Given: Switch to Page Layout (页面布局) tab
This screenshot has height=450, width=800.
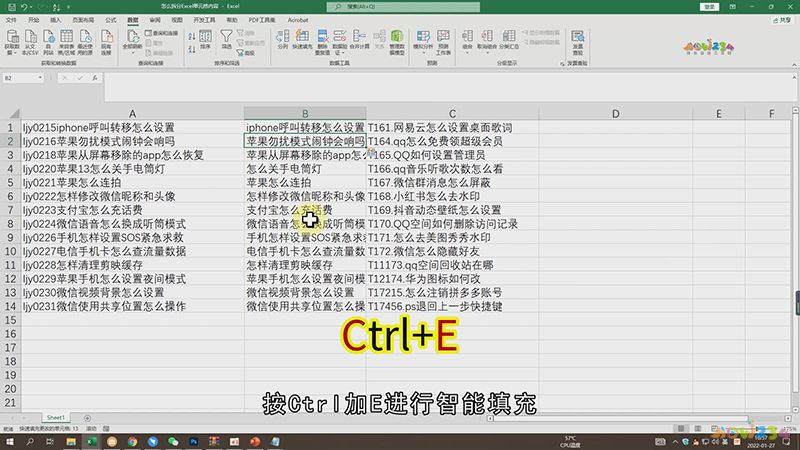Looking at the screenshot, I should pyautogui.click(x=83, y=20).
